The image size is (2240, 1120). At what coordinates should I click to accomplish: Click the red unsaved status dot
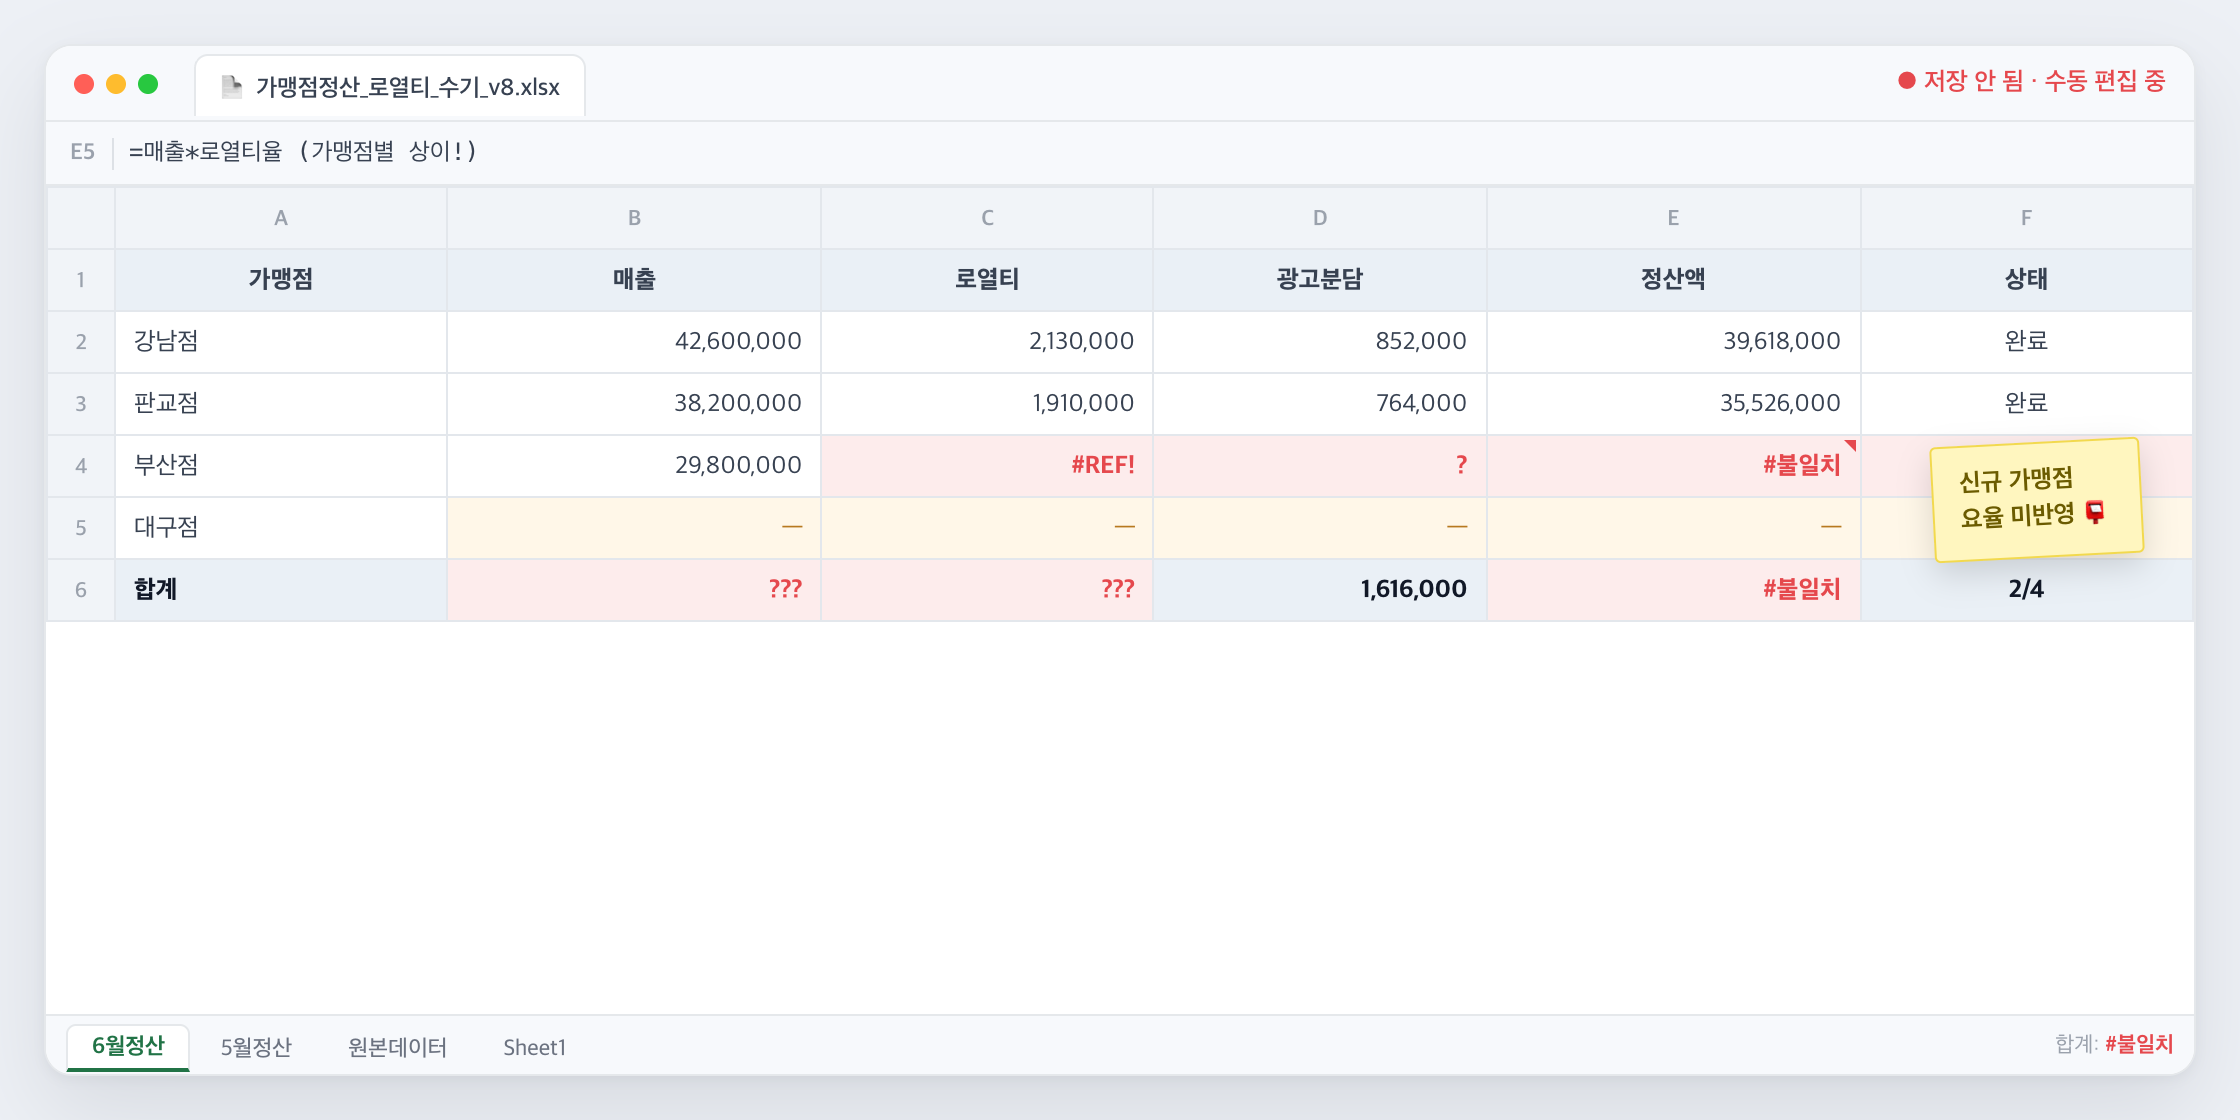point(1906,80)
